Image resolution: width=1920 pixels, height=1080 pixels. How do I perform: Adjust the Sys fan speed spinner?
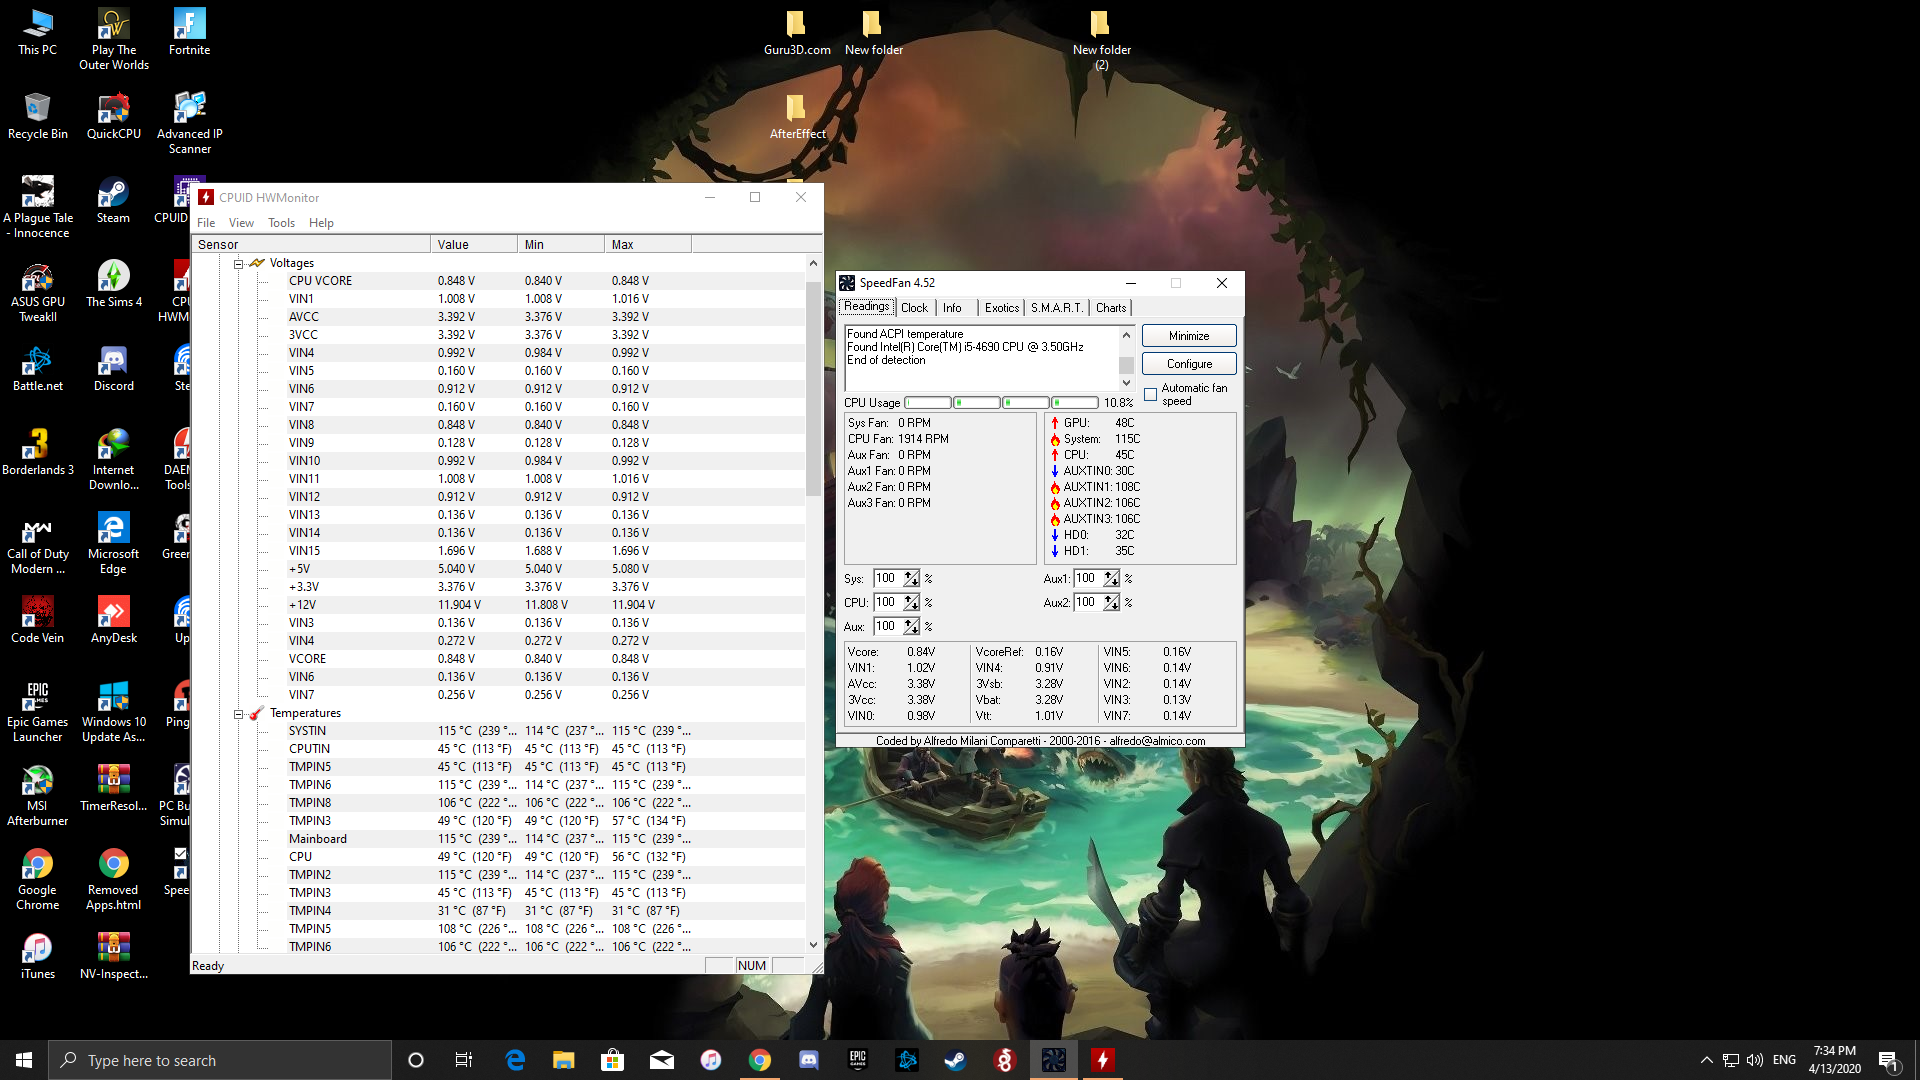pyautogui.click(x=911, y=579)
